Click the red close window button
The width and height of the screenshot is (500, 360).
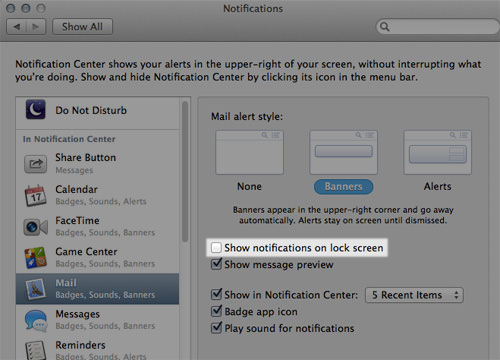pyautogui.click(x=11, y=8)
